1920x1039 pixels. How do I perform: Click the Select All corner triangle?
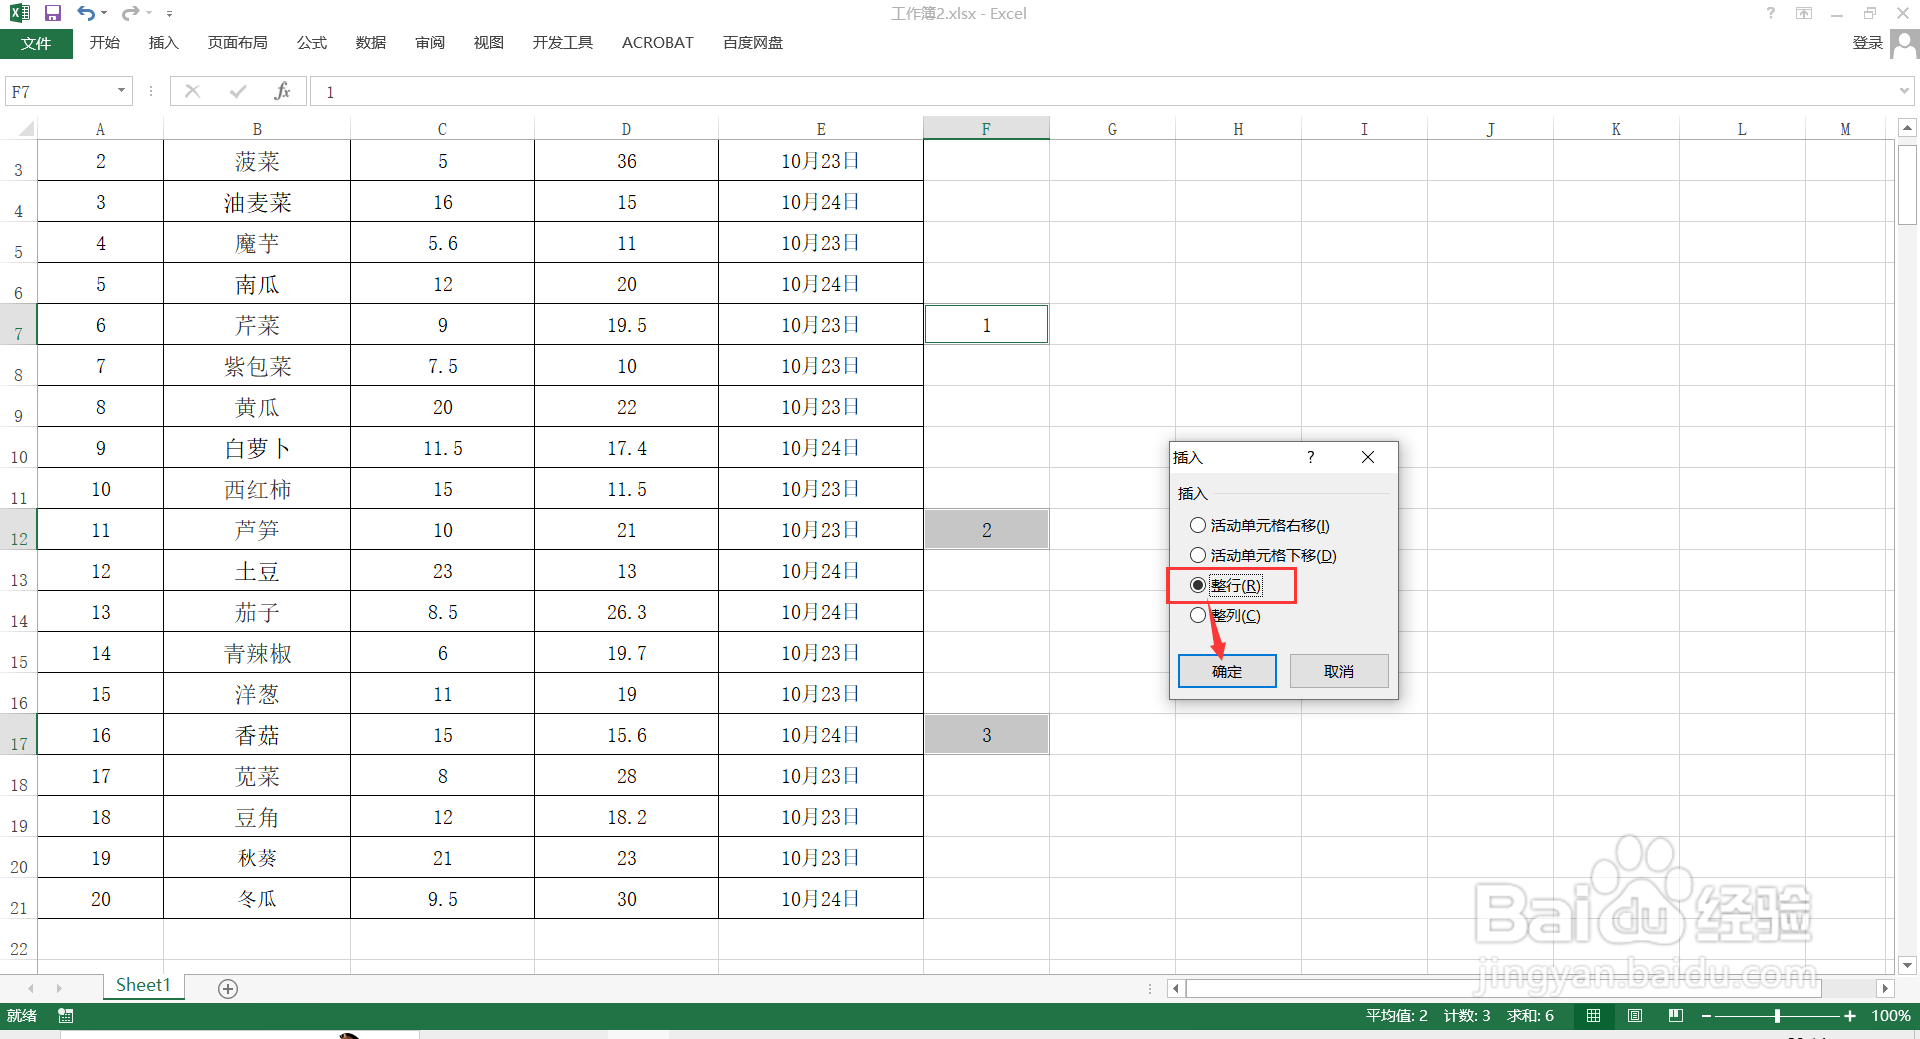click(26, 129)
